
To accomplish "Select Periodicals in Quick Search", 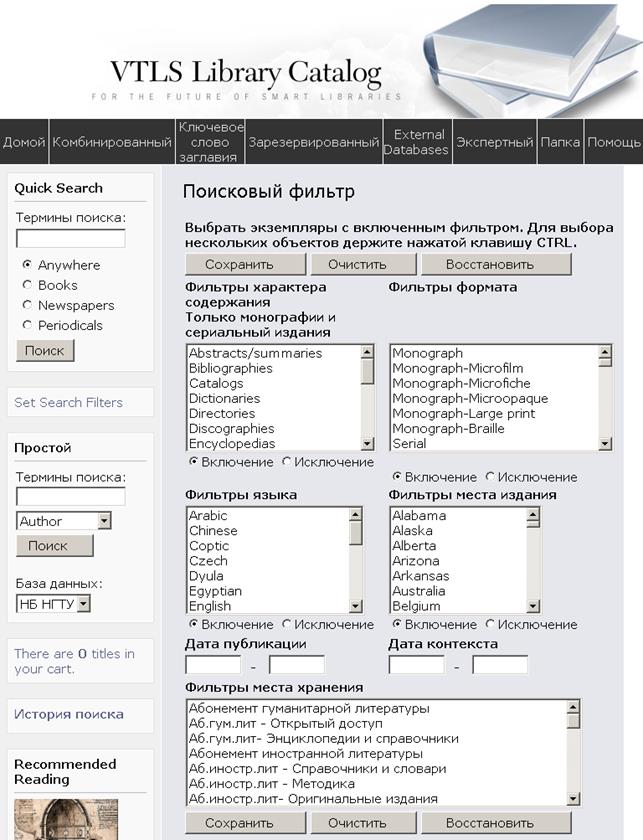I will coord(27,325).
